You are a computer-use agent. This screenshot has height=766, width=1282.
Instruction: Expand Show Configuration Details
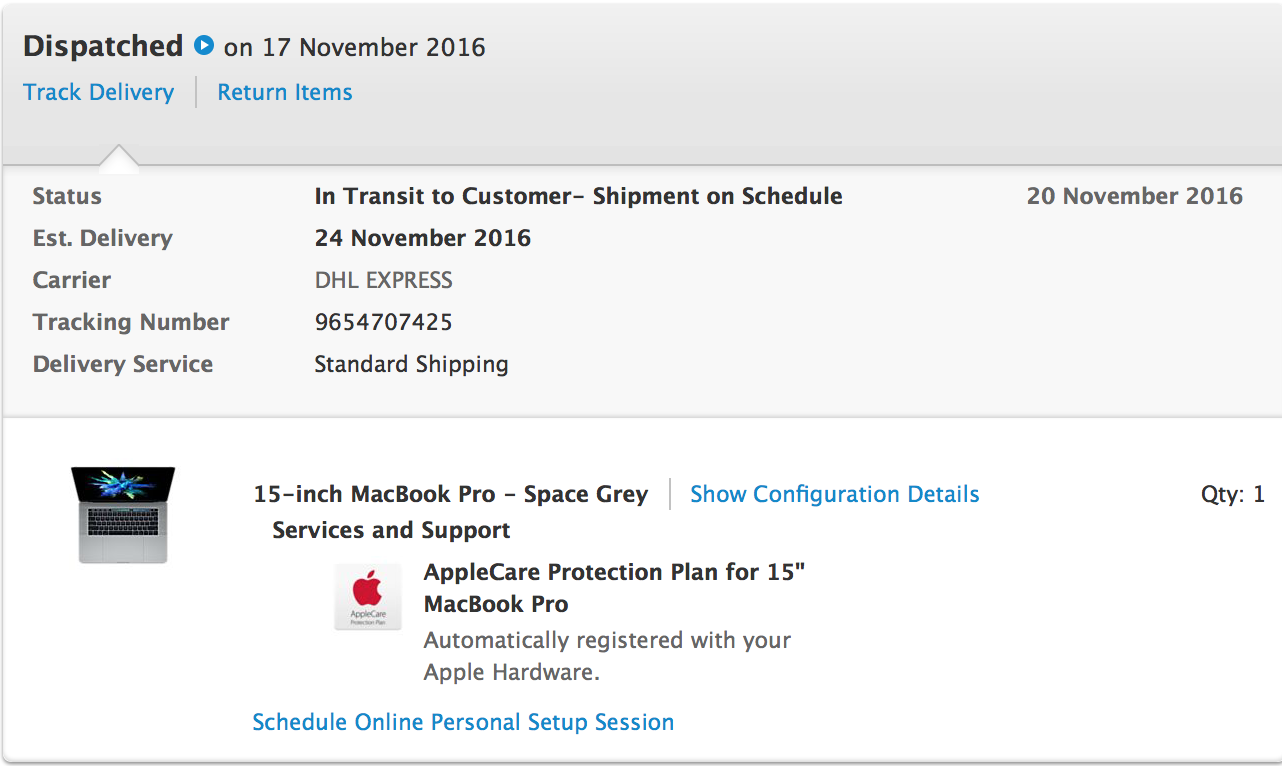tap(834, 494)
